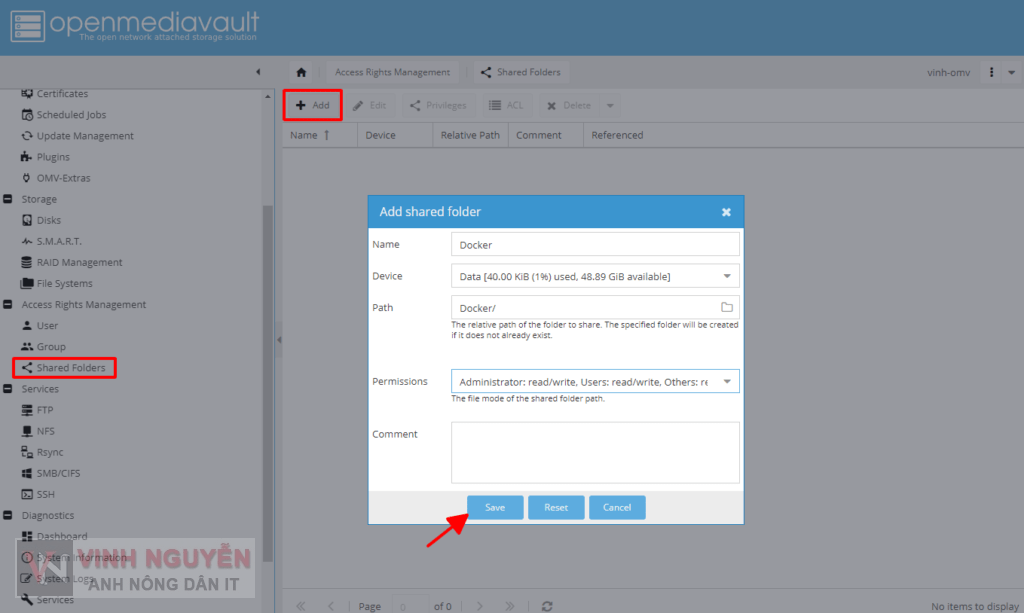Collapse the sidebar with the chevron icon
Viewport: 1024px width, 613px height.
(x=258, y=72)
